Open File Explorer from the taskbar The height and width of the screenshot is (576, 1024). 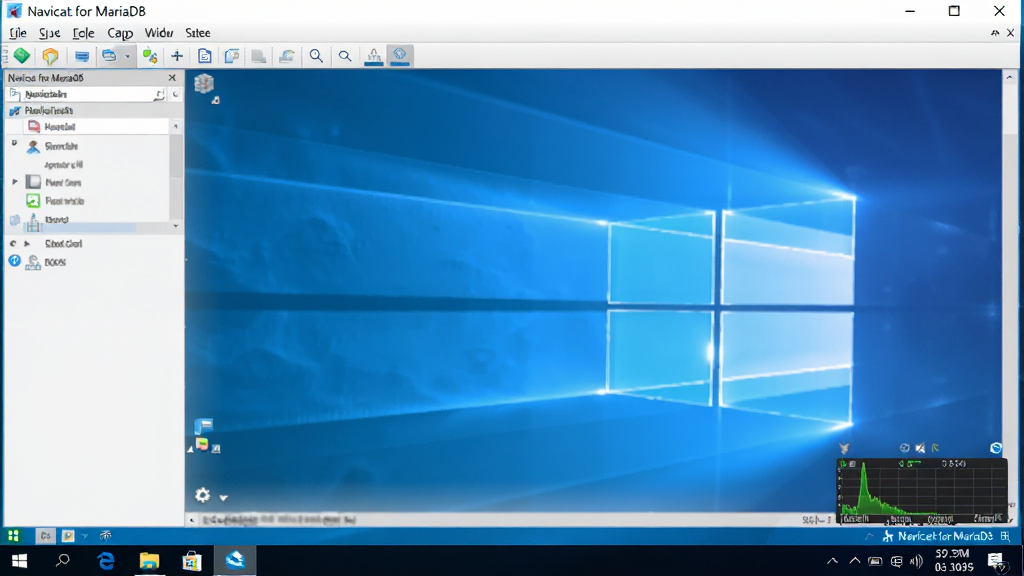tap(149, 561)
